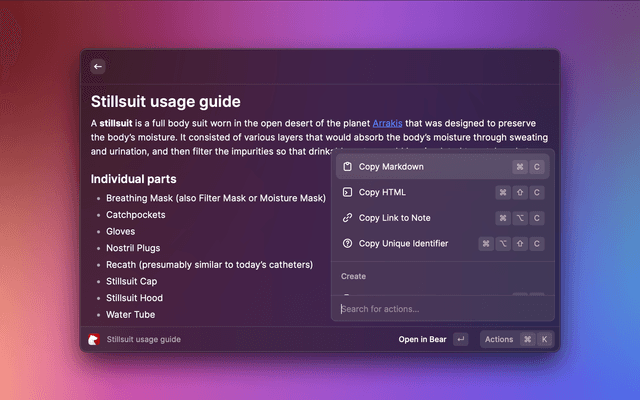
Task: Click the Bear app icon in the footer
Action: coord(94,339)
